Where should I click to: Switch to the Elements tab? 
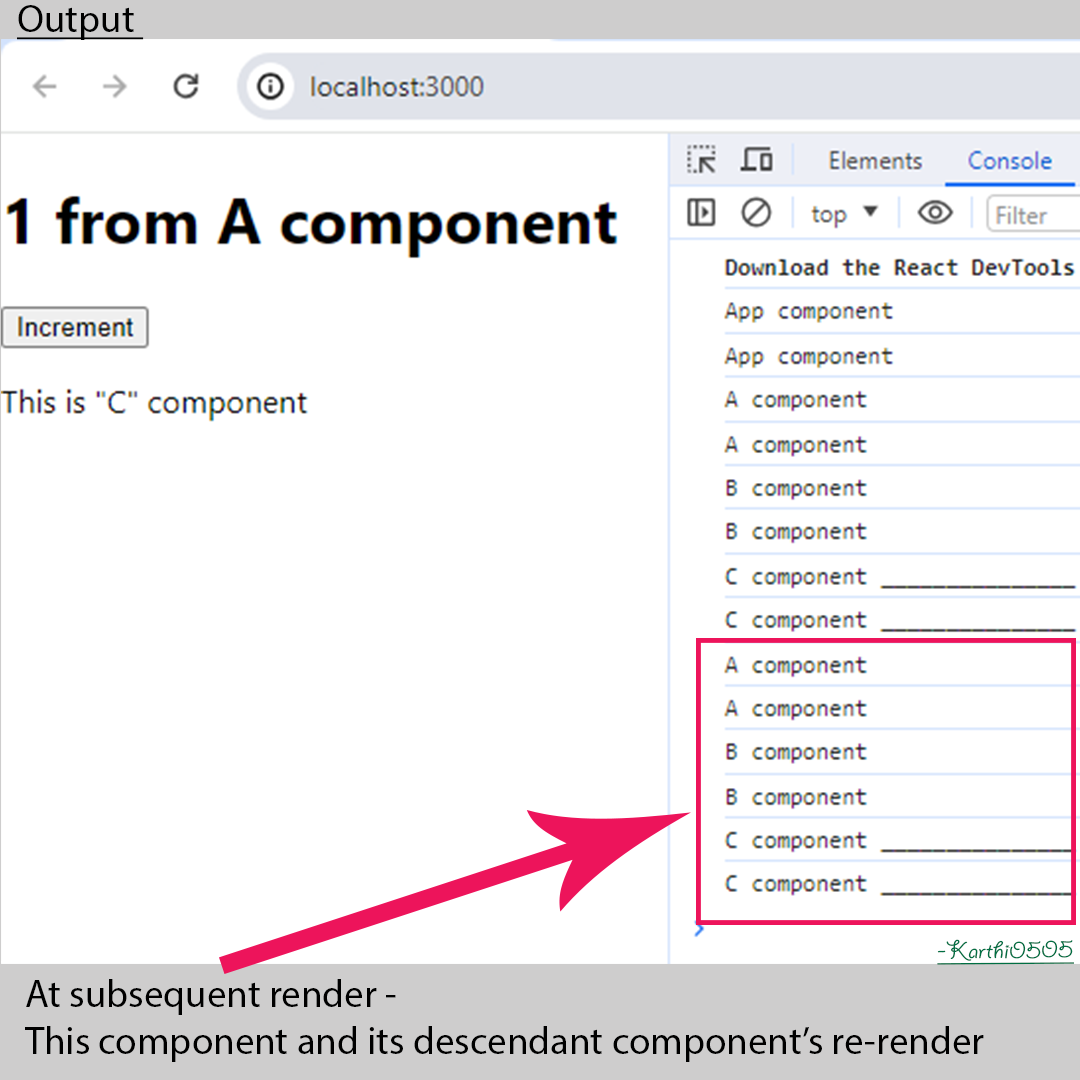(x=875, y=160)
